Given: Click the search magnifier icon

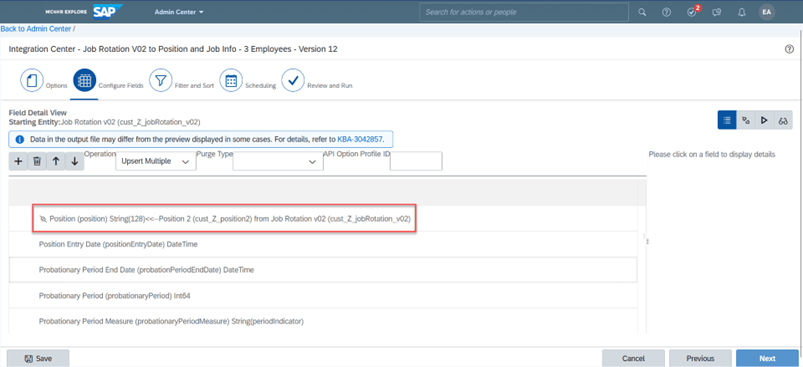Looking at the screenshot, I should click(642, 12).
